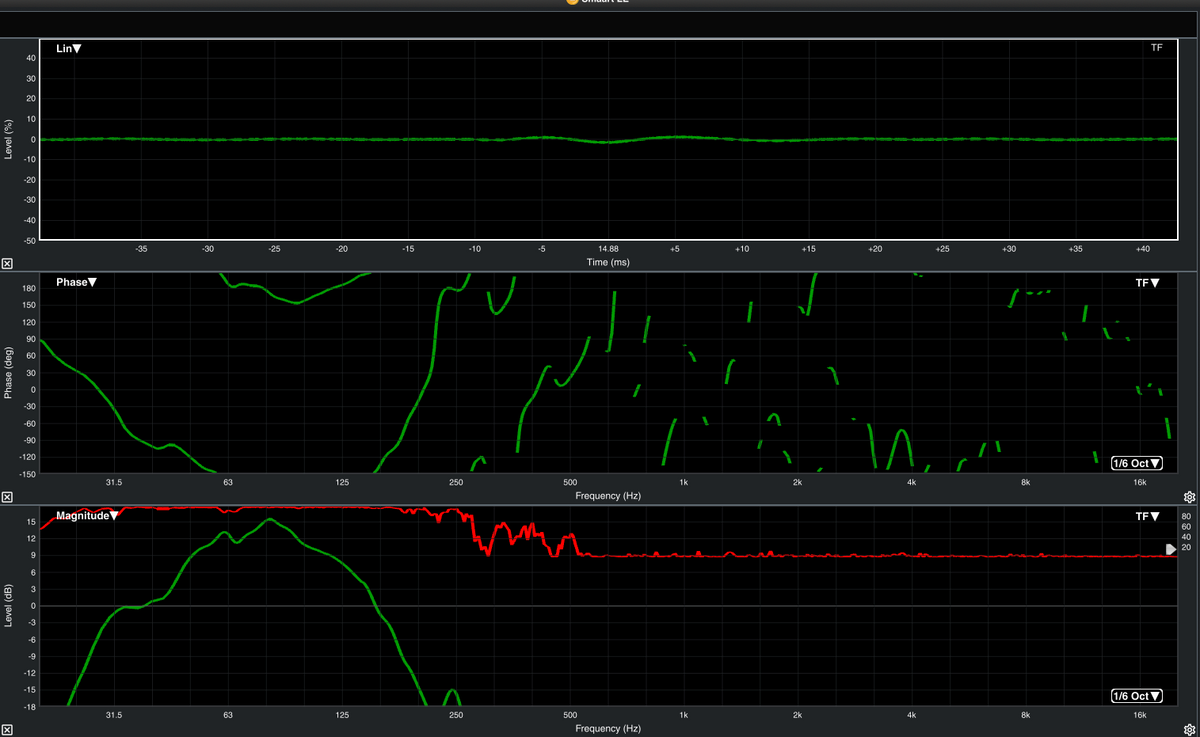Click the Level (%) axis label
1200x737 pixels.
coord(9,140)
